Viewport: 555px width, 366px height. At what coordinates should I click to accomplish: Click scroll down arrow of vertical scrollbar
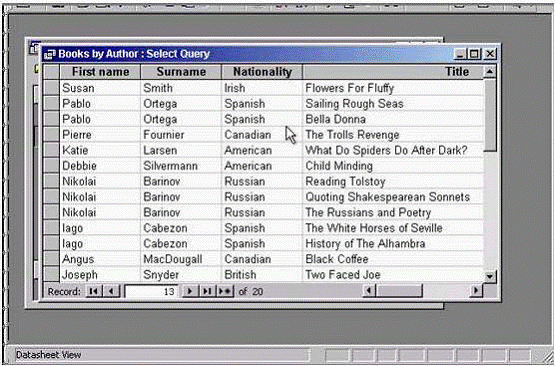coord(490,276)
